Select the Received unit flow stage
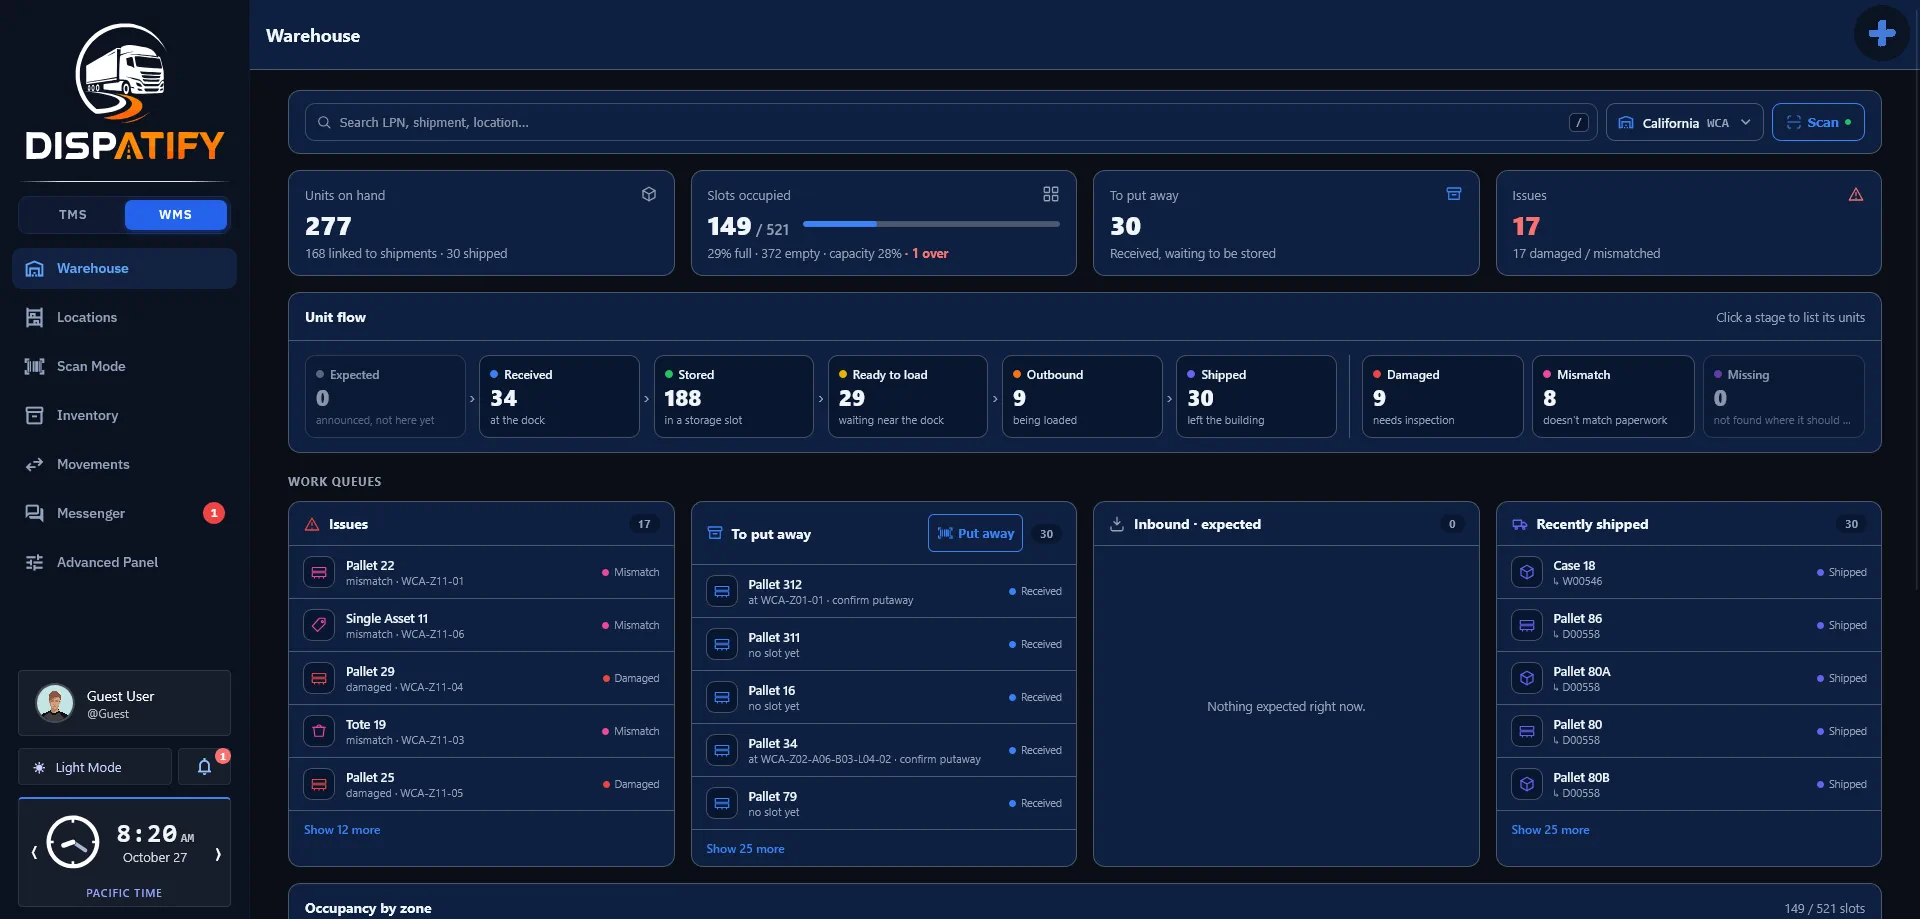This screenshot has width=1920, height=919. [x=559, y=396]
